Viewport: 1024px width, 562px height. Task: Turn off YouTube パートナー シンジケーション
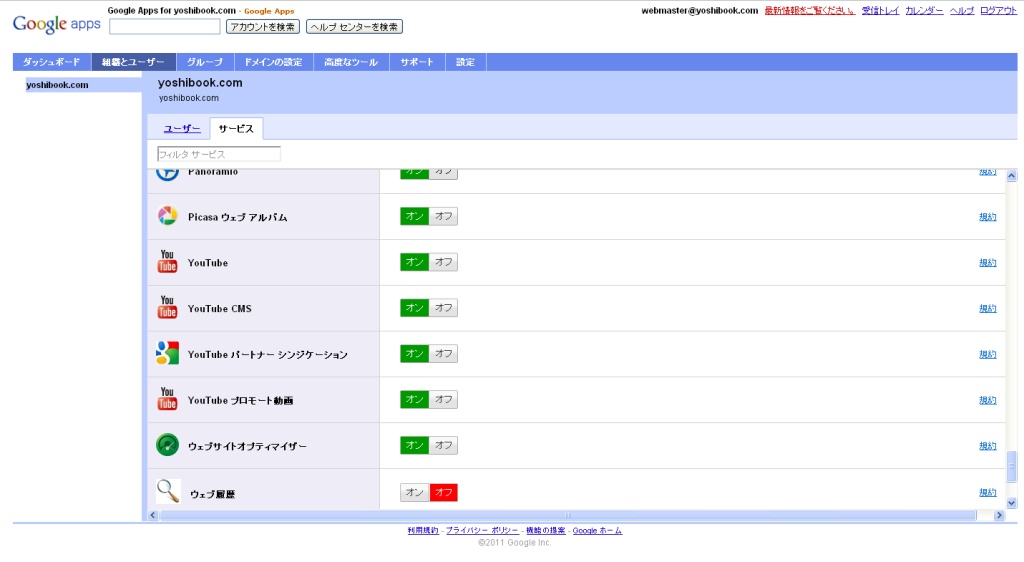(x=443, y=353)
